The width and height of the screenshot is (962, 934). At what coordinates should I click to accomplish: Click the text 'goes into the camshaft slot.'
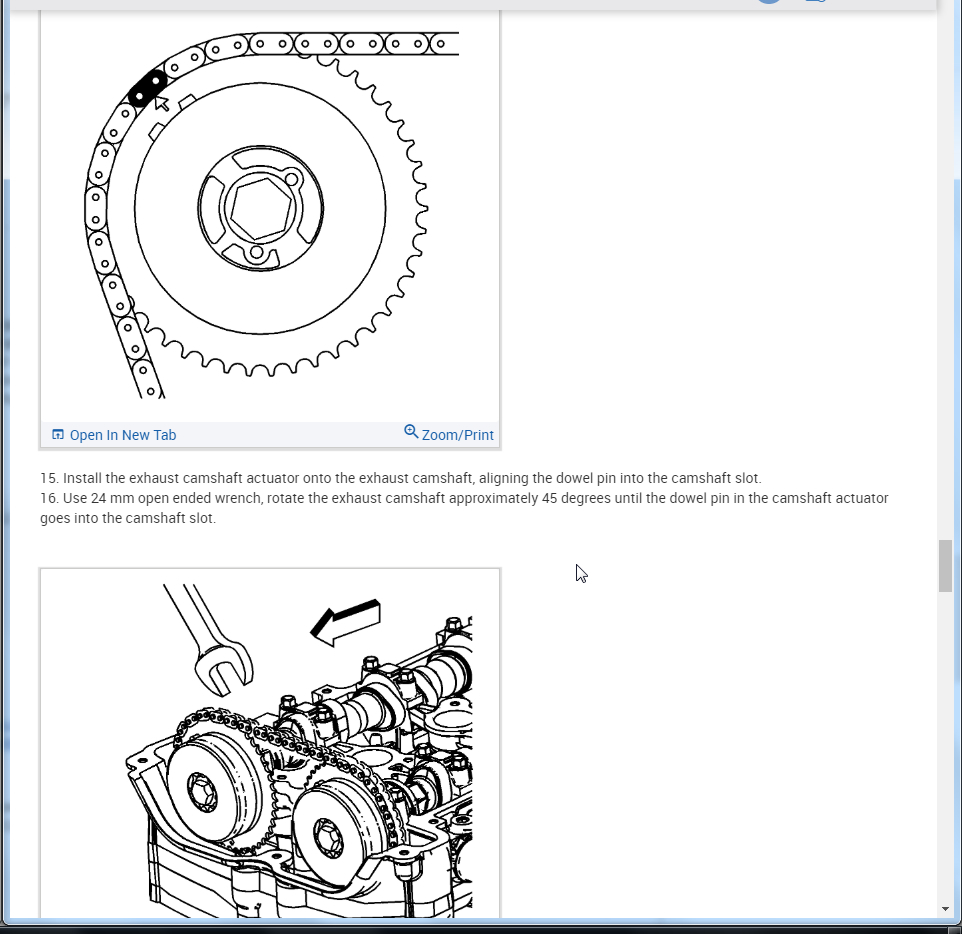click(x=128, y=518)
